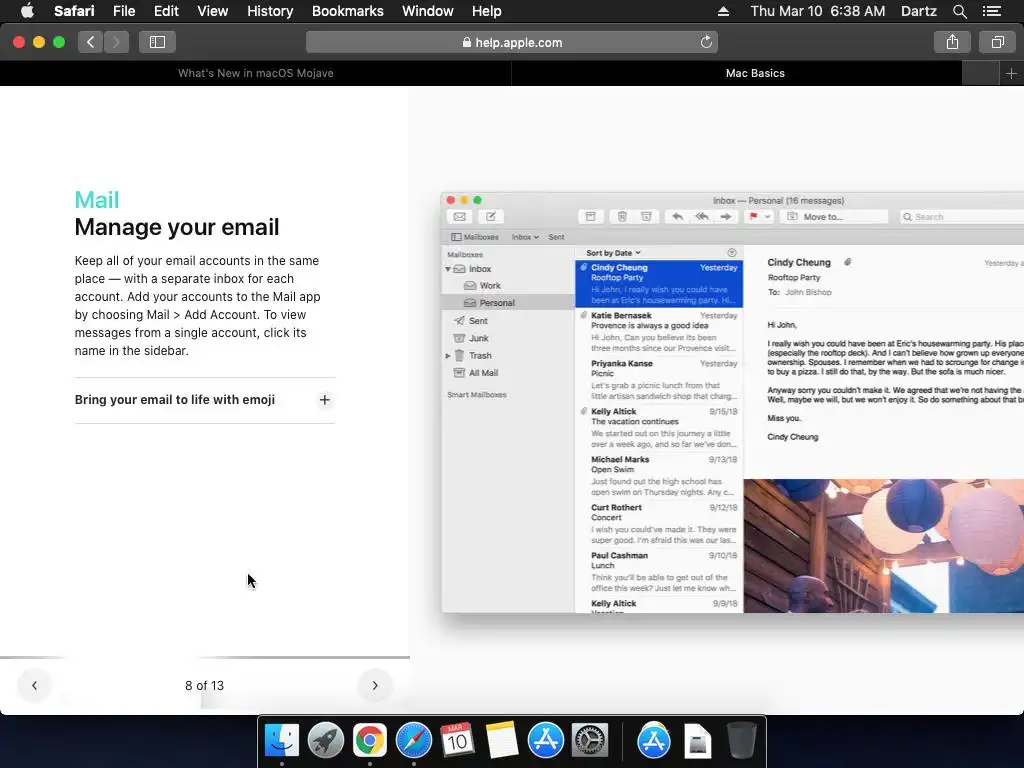
Task: Open Launchpad rocket in Dock
Action: tap(325, 741)
